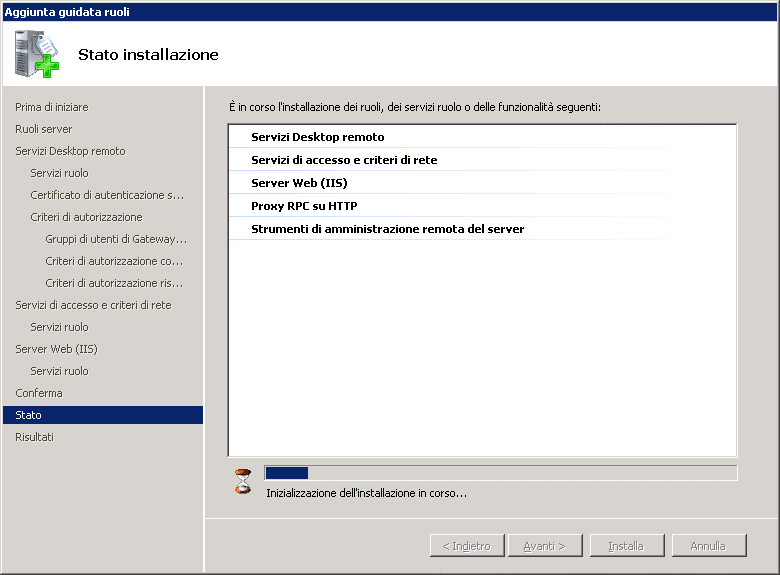
Task: Click the Installa button
Action: click(x=627, y=546)
